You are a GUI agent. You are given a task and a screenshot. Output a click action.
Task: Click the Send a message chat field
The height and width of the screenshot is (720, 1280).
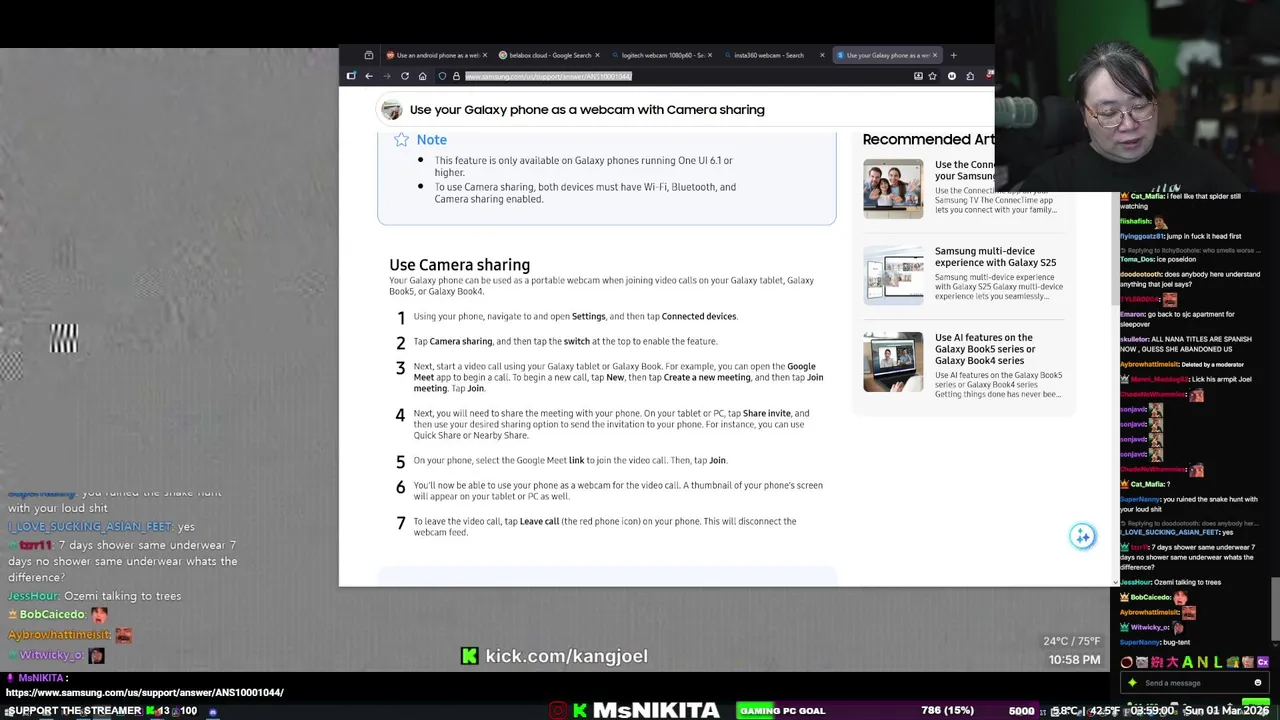pos(1195,683)
